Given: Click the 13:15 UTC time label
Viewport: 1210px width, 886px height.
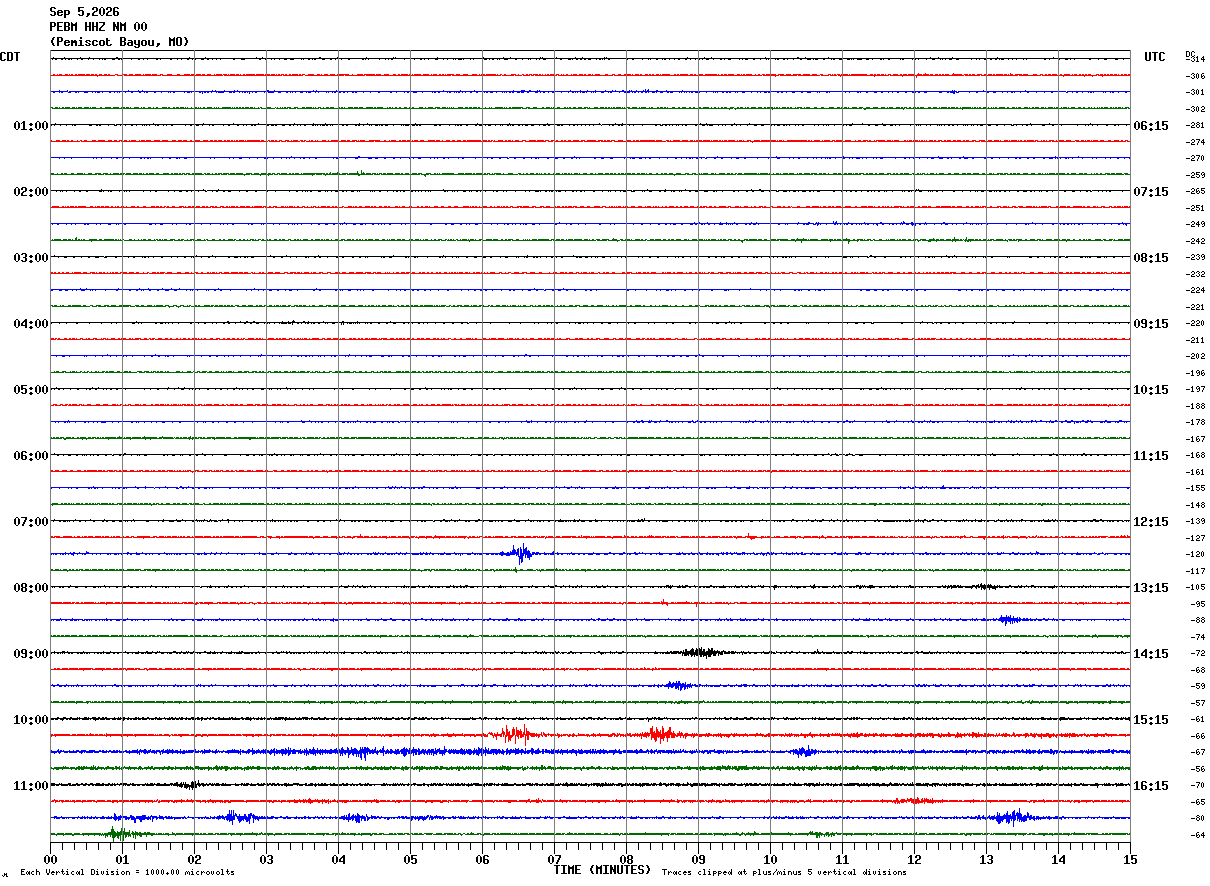Looking at the screenshot, I should pyautogui.click(x=1151, y=588).
